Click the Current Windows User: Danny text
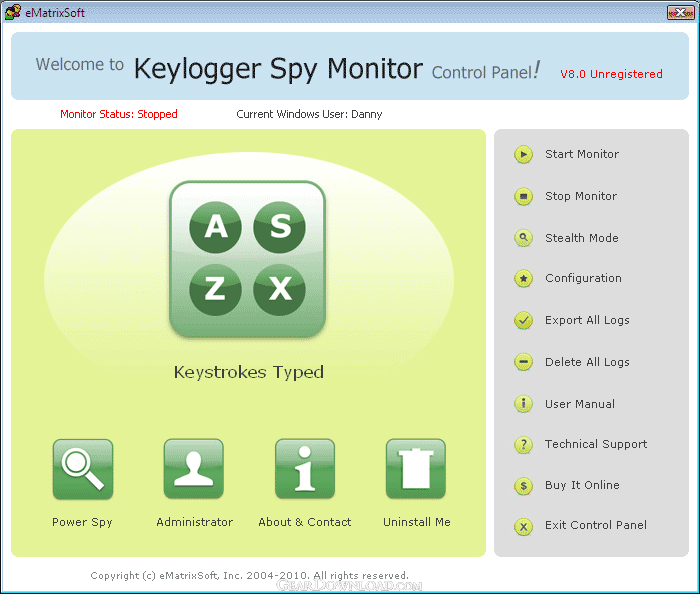This screenshot has width=700, height=594. click(309, 114)
